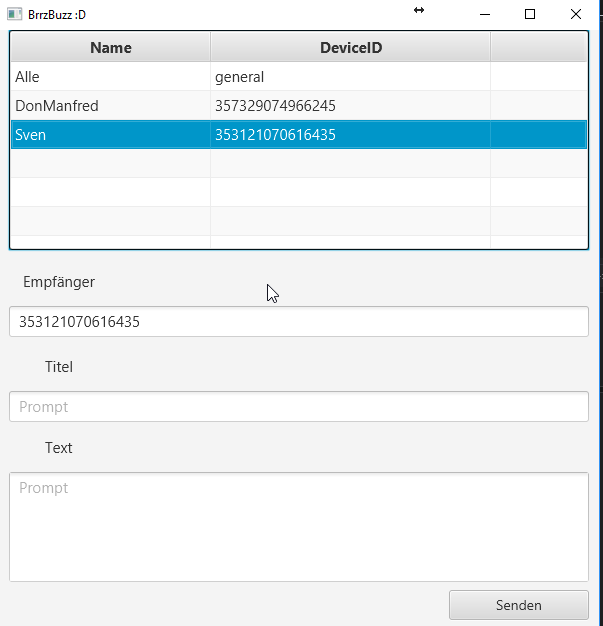Sort table by the Name column header
This screenshot has width=603, height=626.
[x=110, y=47]
